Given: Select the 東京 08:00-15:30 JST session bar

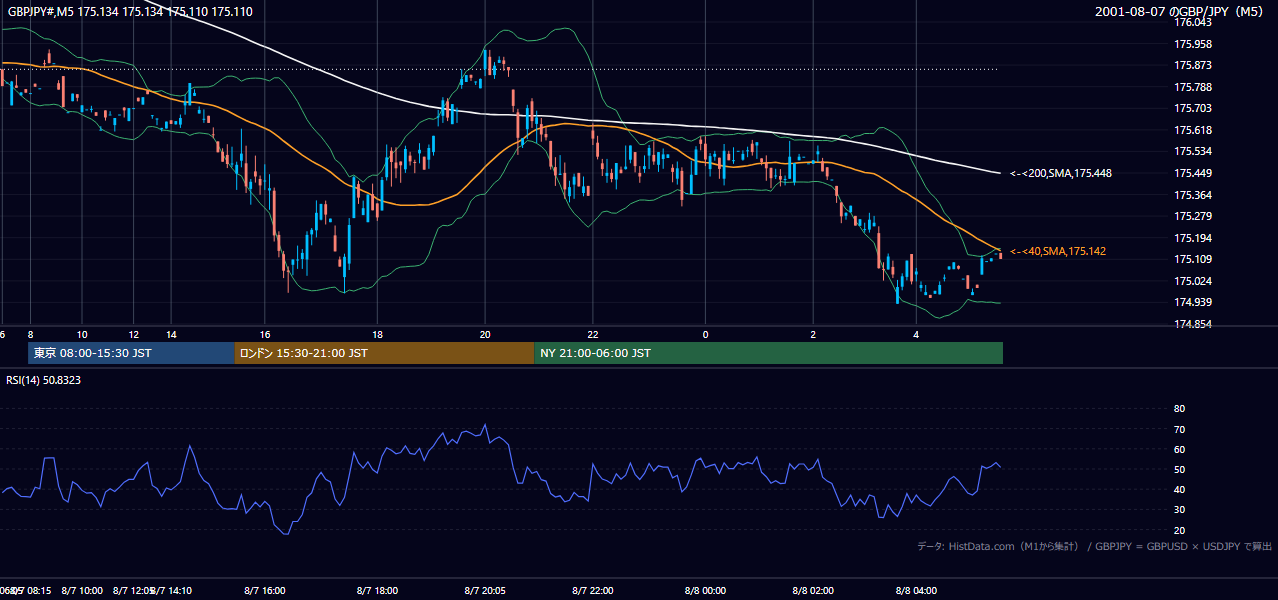Looking at the screenshot, I should click(x=132, y=353).
